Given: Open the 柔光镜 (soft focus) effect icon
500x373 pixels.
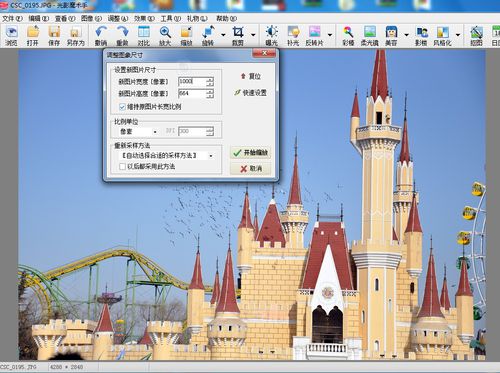Looking at the screenshot, I should [x=370, y=36].
